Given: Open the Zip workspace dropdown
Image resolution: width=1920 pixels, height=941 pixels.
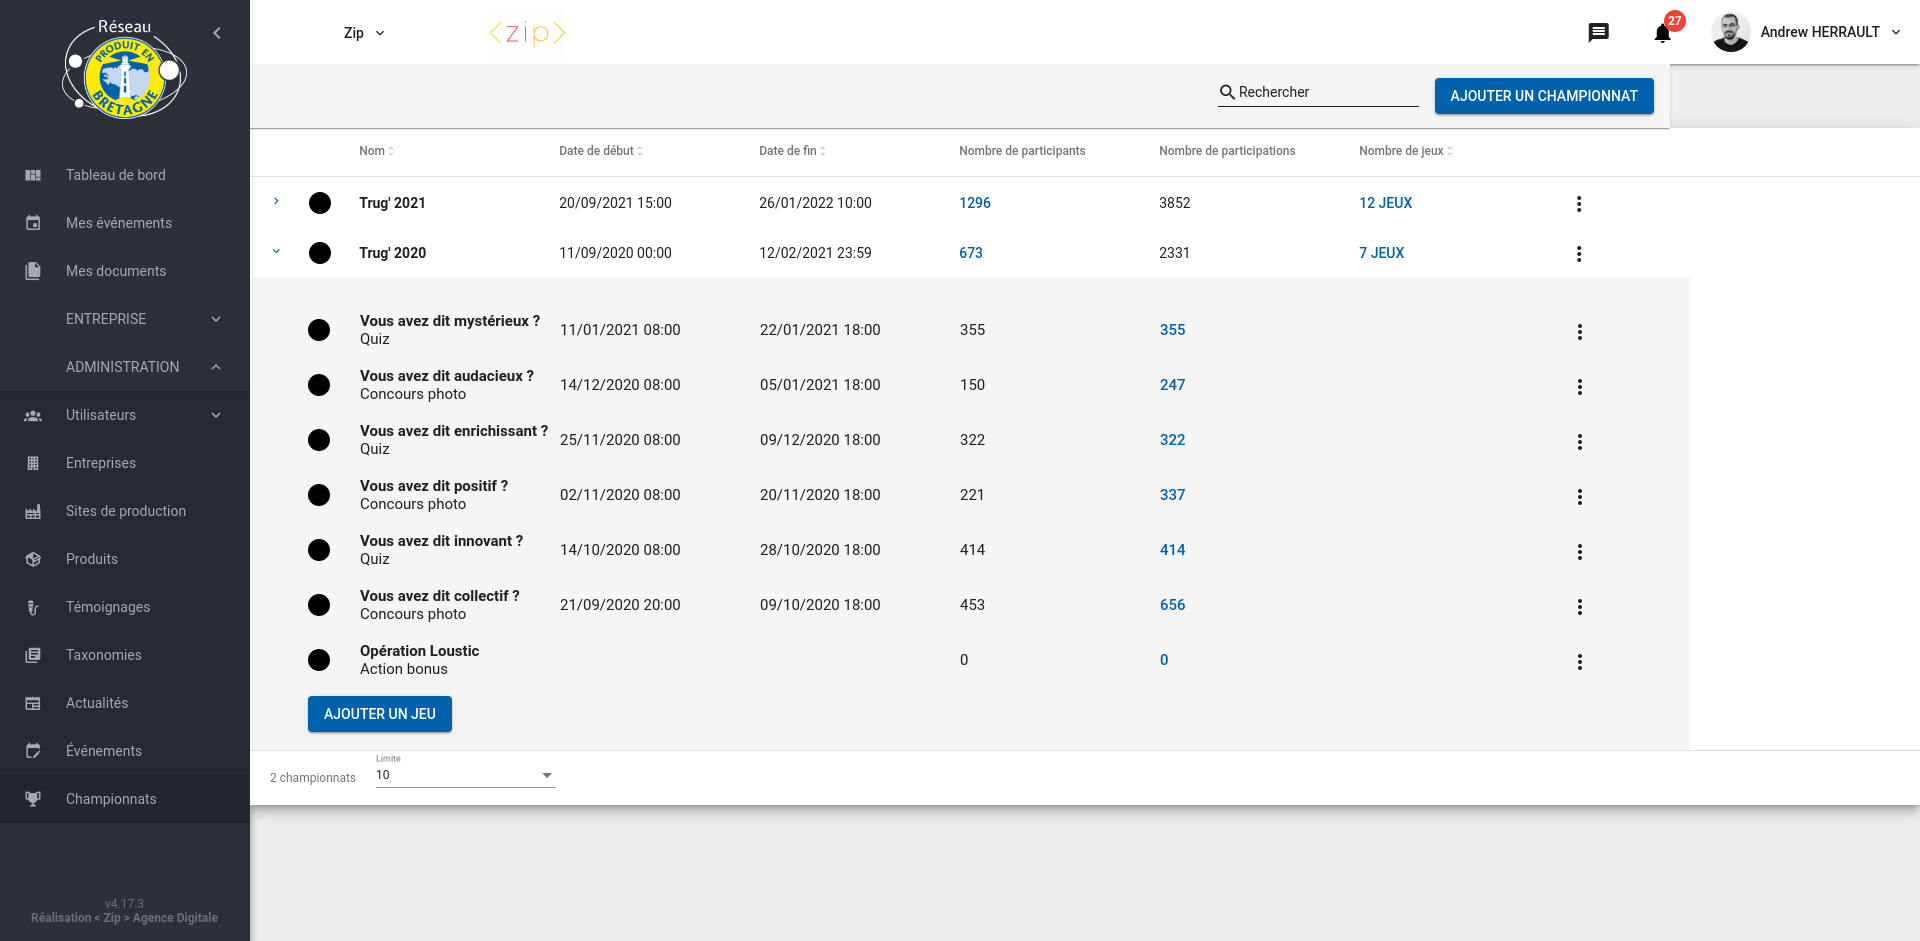Looking at the screenshot, I should click(x=363, y=32).
